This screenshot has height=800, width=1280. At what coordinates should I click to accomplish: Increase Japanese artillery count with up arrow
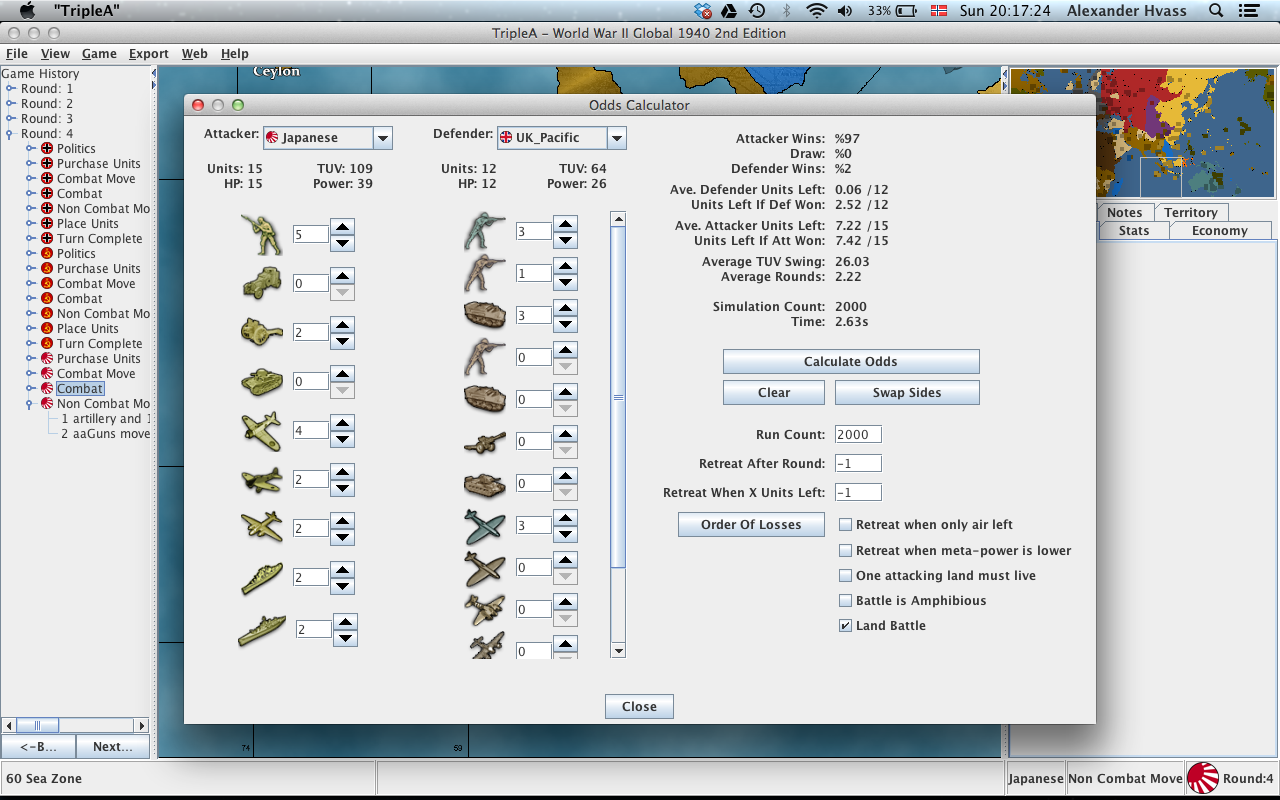343,325
